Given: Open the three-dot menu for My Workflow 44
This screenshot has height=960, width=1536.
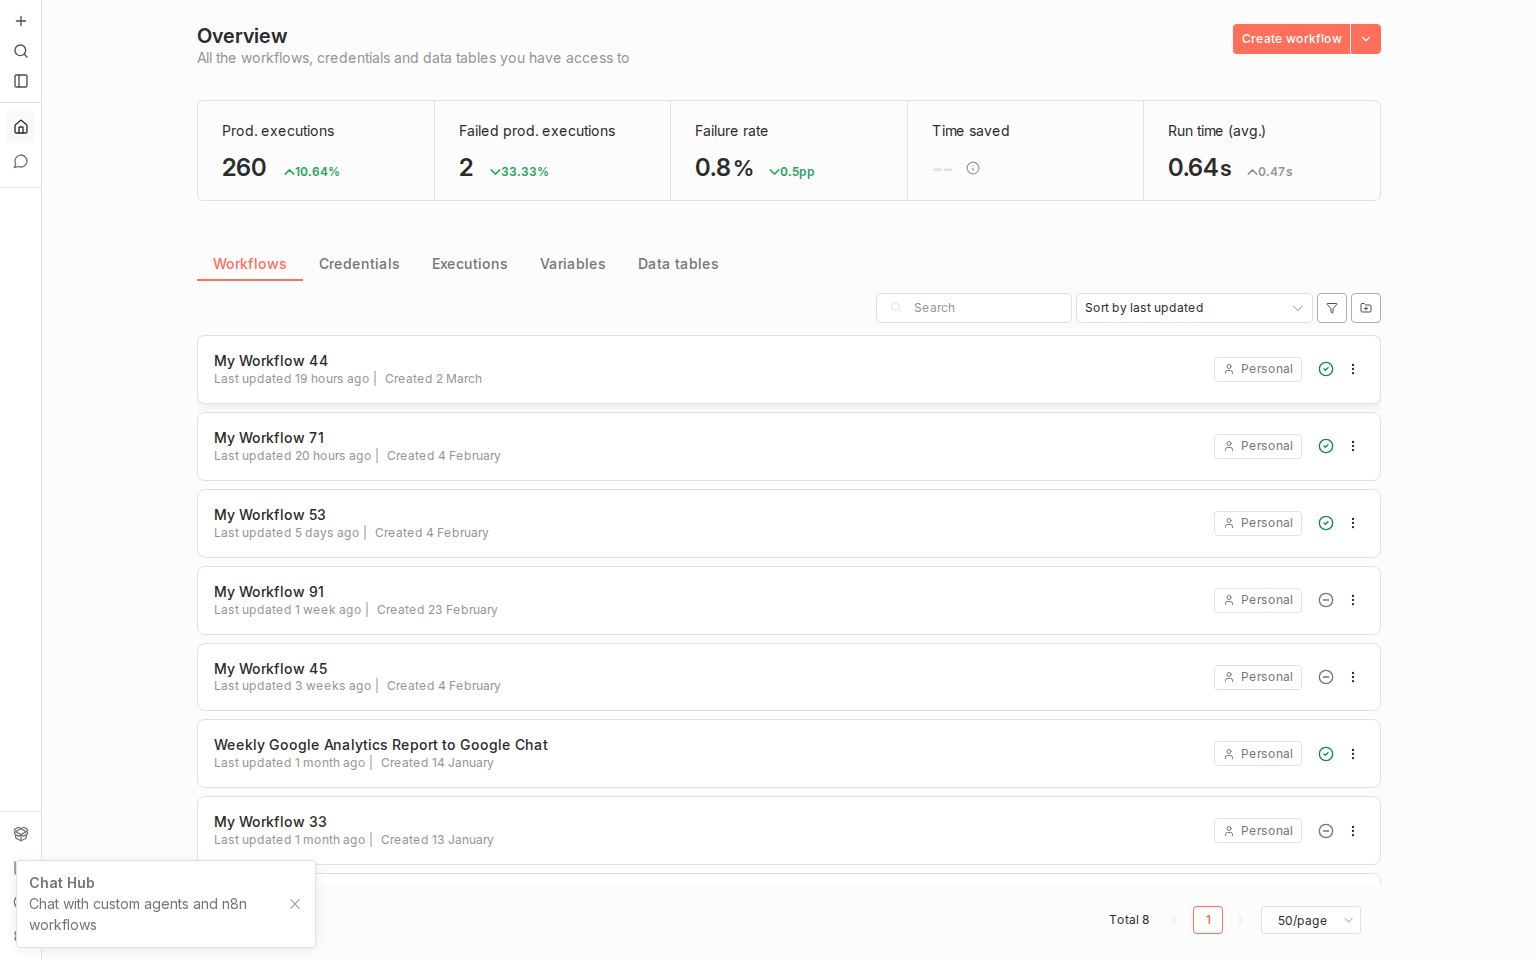Looking at the screenshot, I should tap(1353, 369).
